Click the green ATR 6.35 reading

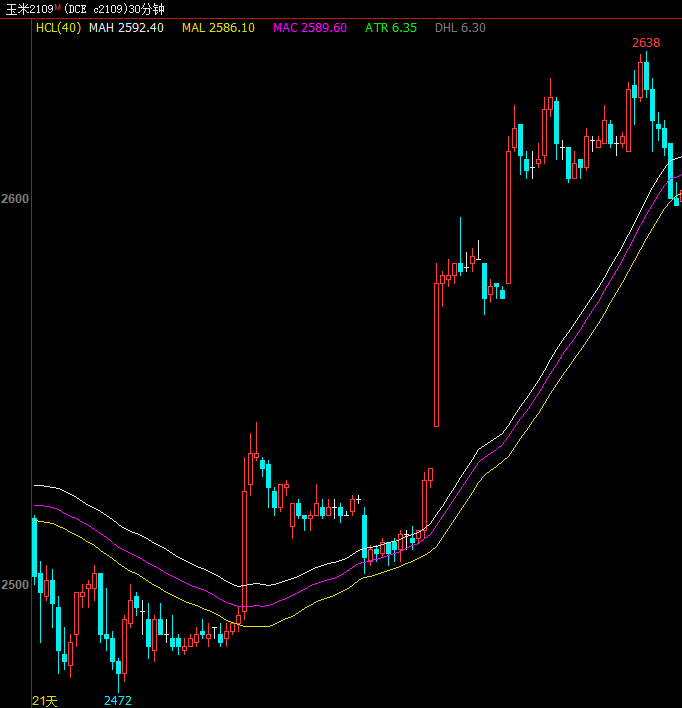point(391,28)
